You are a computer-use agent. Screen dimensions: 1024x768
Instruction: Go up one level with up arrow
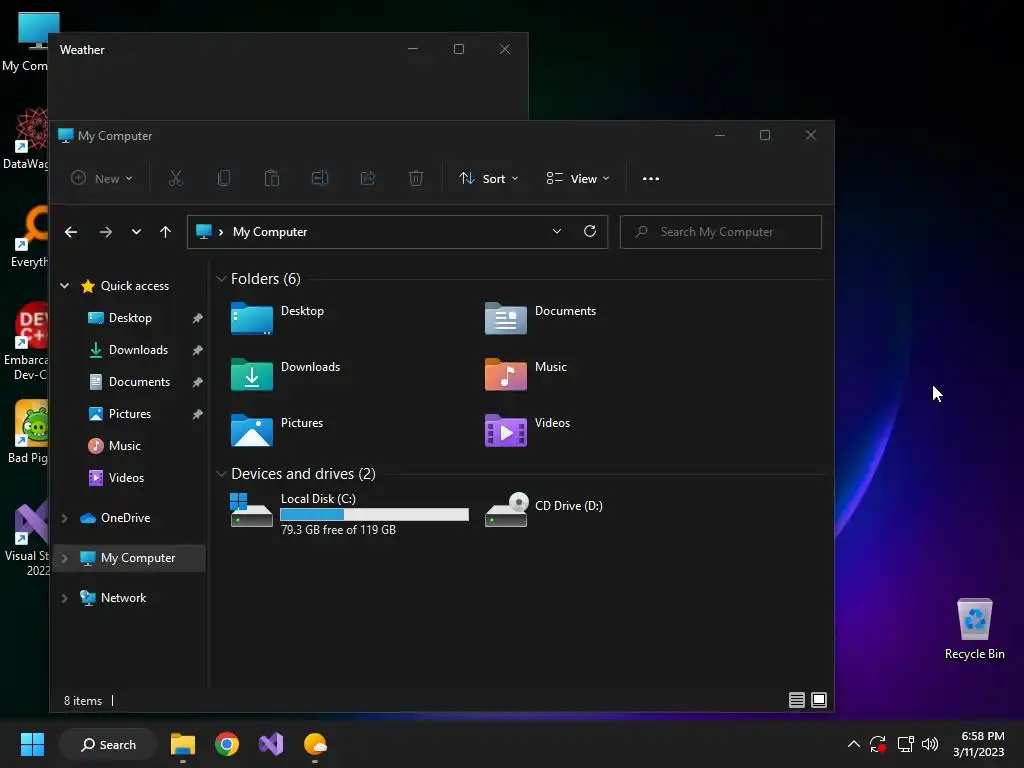pos(165,232)
